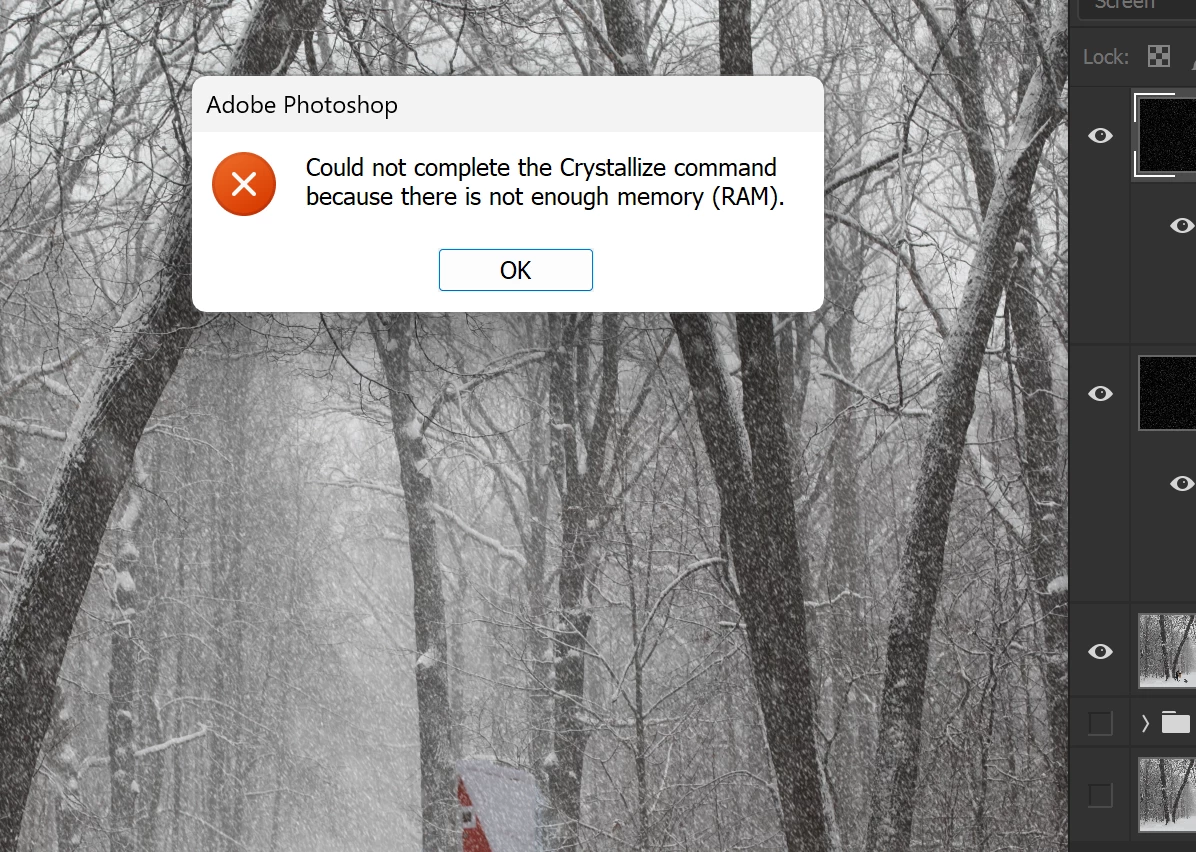
Task: Lock transparent pixels checkerboard icon
Action: (1159, 56)
